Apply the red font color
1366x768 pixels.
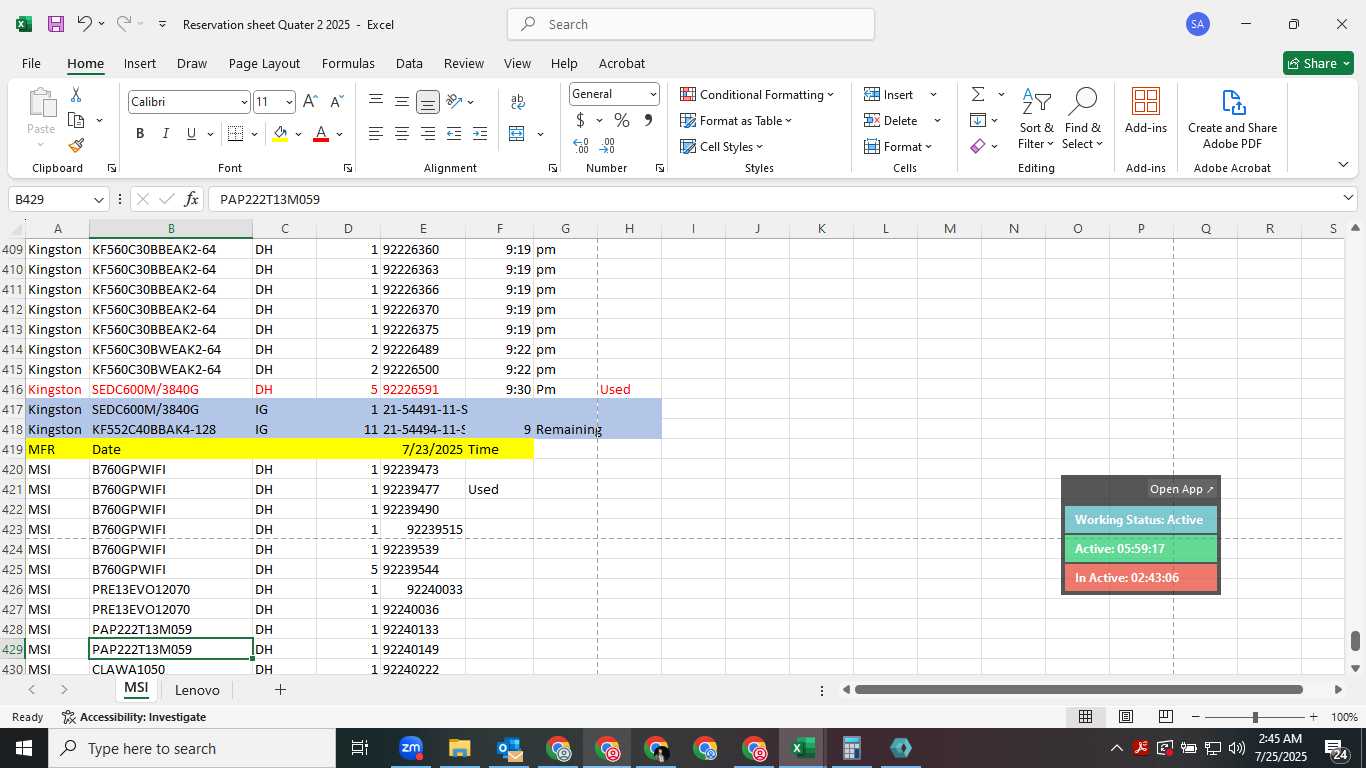tap(321, 134)
